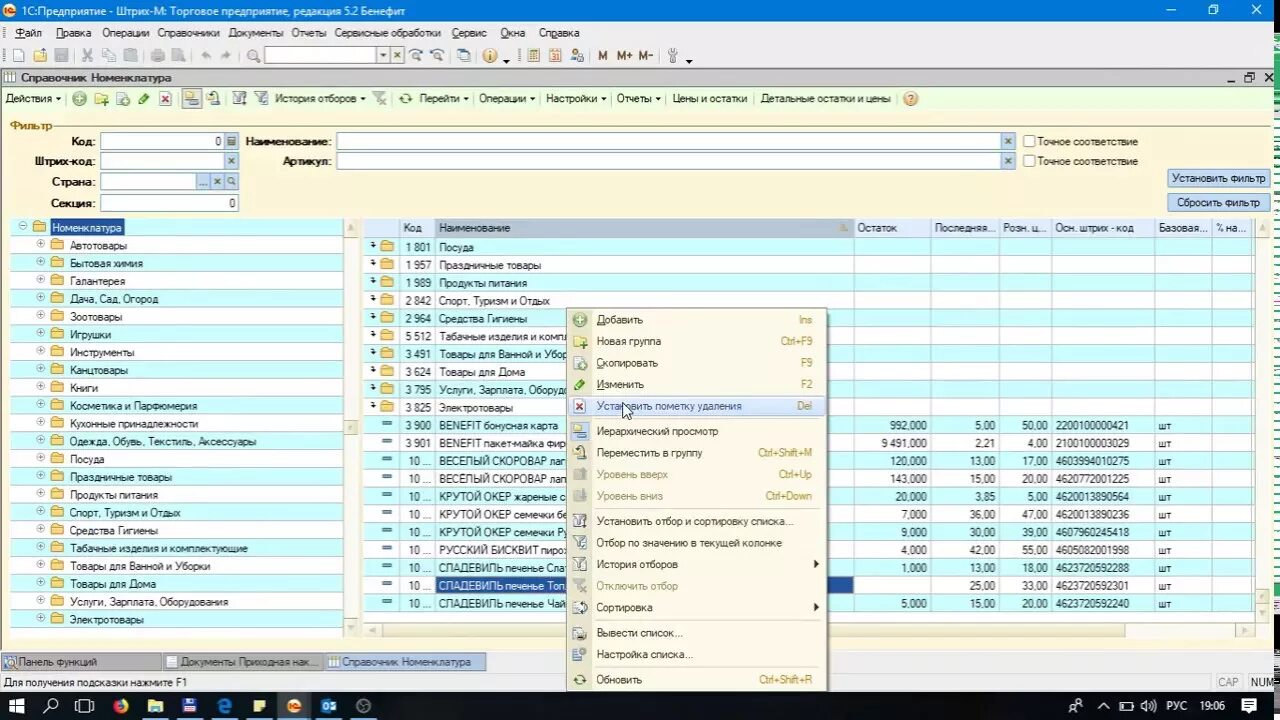Viewport: 1280px width, 720px height.
Task: Open the Перейти dropdown
Action: coord(444,99)
